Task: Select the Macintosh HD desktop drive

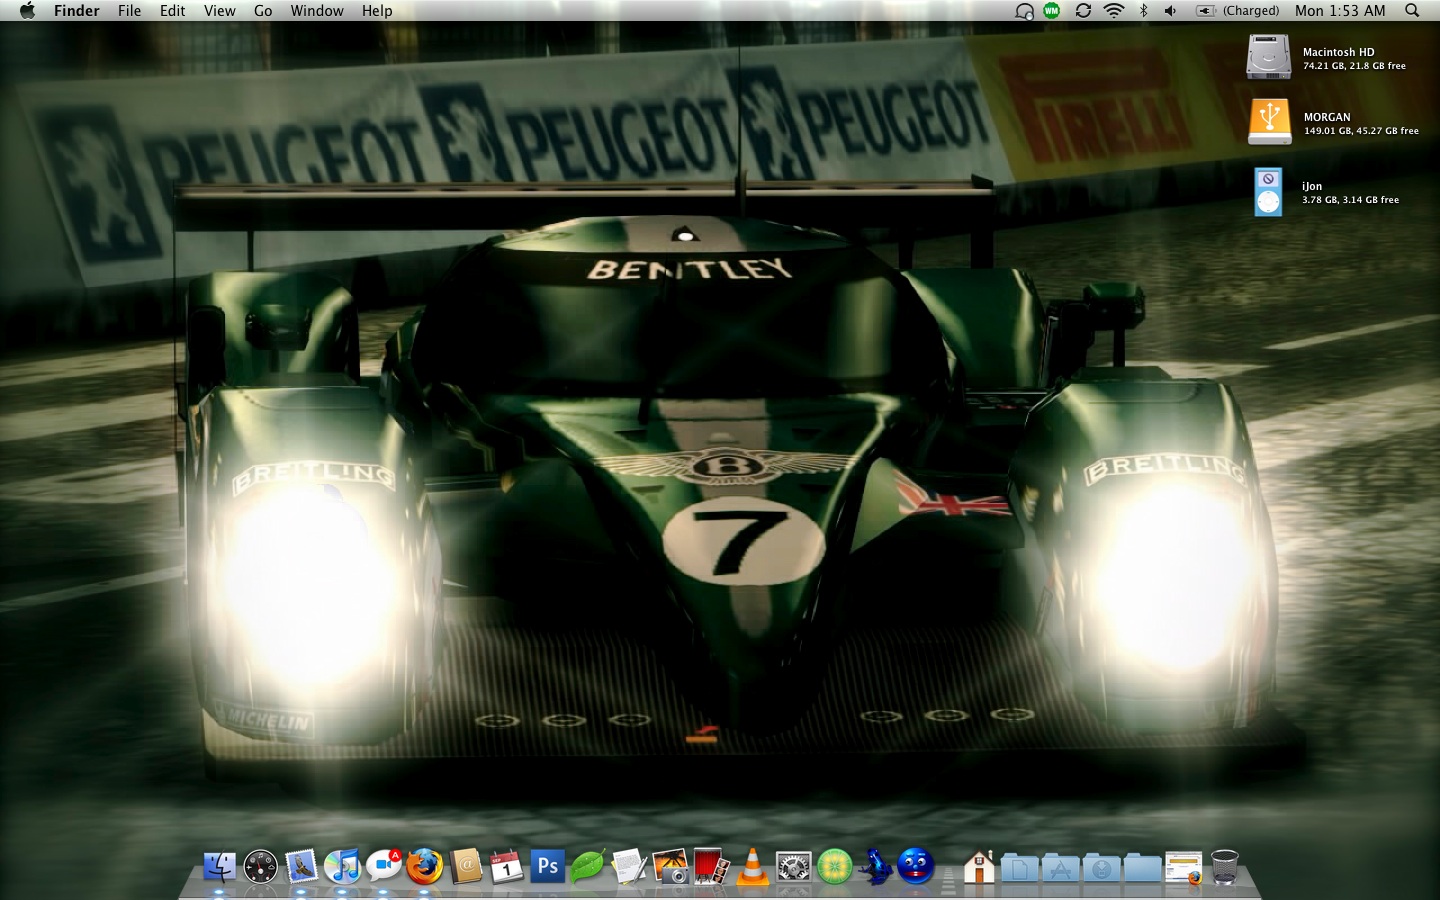Action: [1268, 57]
